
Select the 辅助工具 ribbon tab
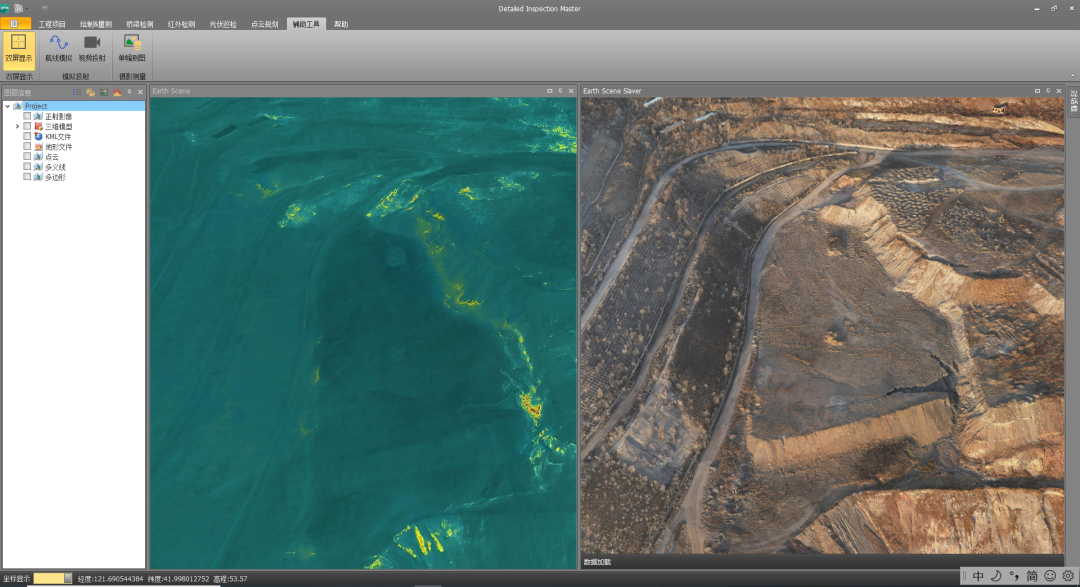pos(306,24)
